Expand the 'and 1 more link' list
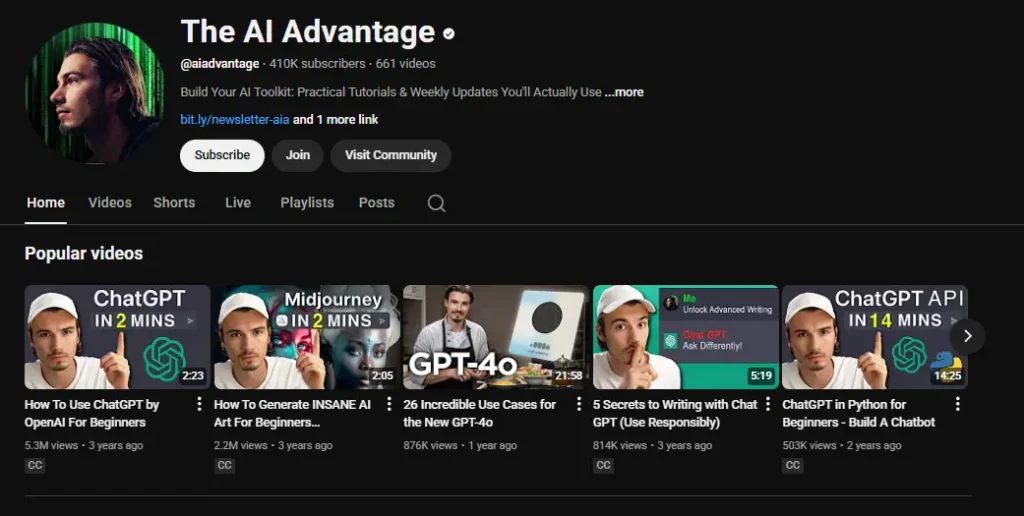The width and height of the screenshot is (1024, 516). 335,120
